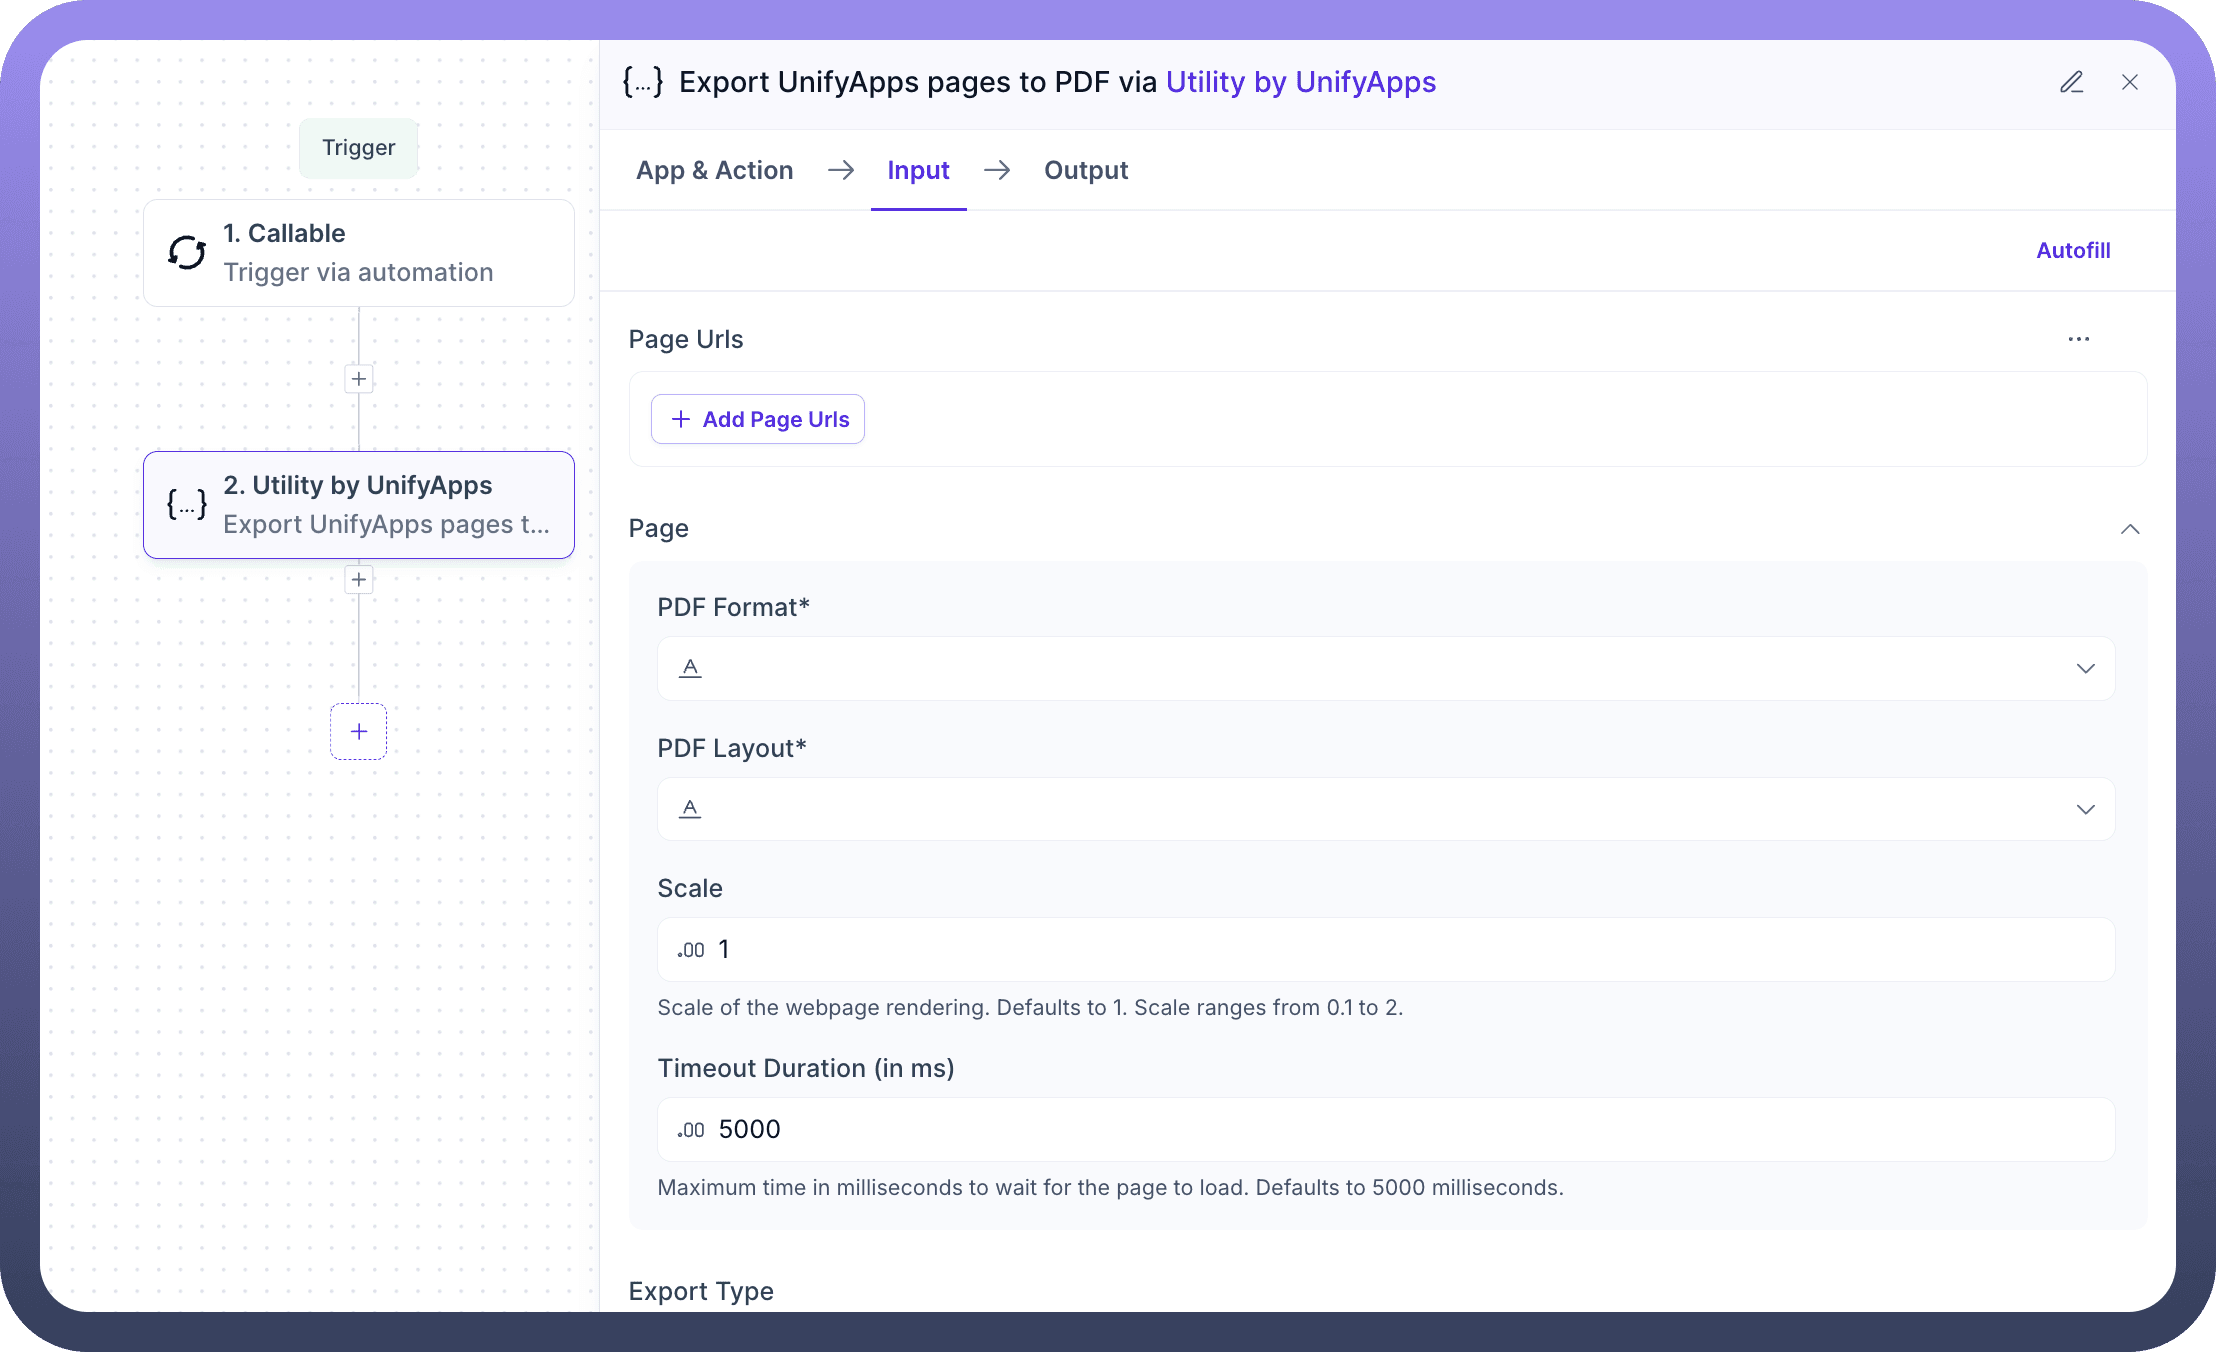The height and width of the screenshot is (1352, 2216).
Task: Close the step configuration panel
Action: [2130, 82]
